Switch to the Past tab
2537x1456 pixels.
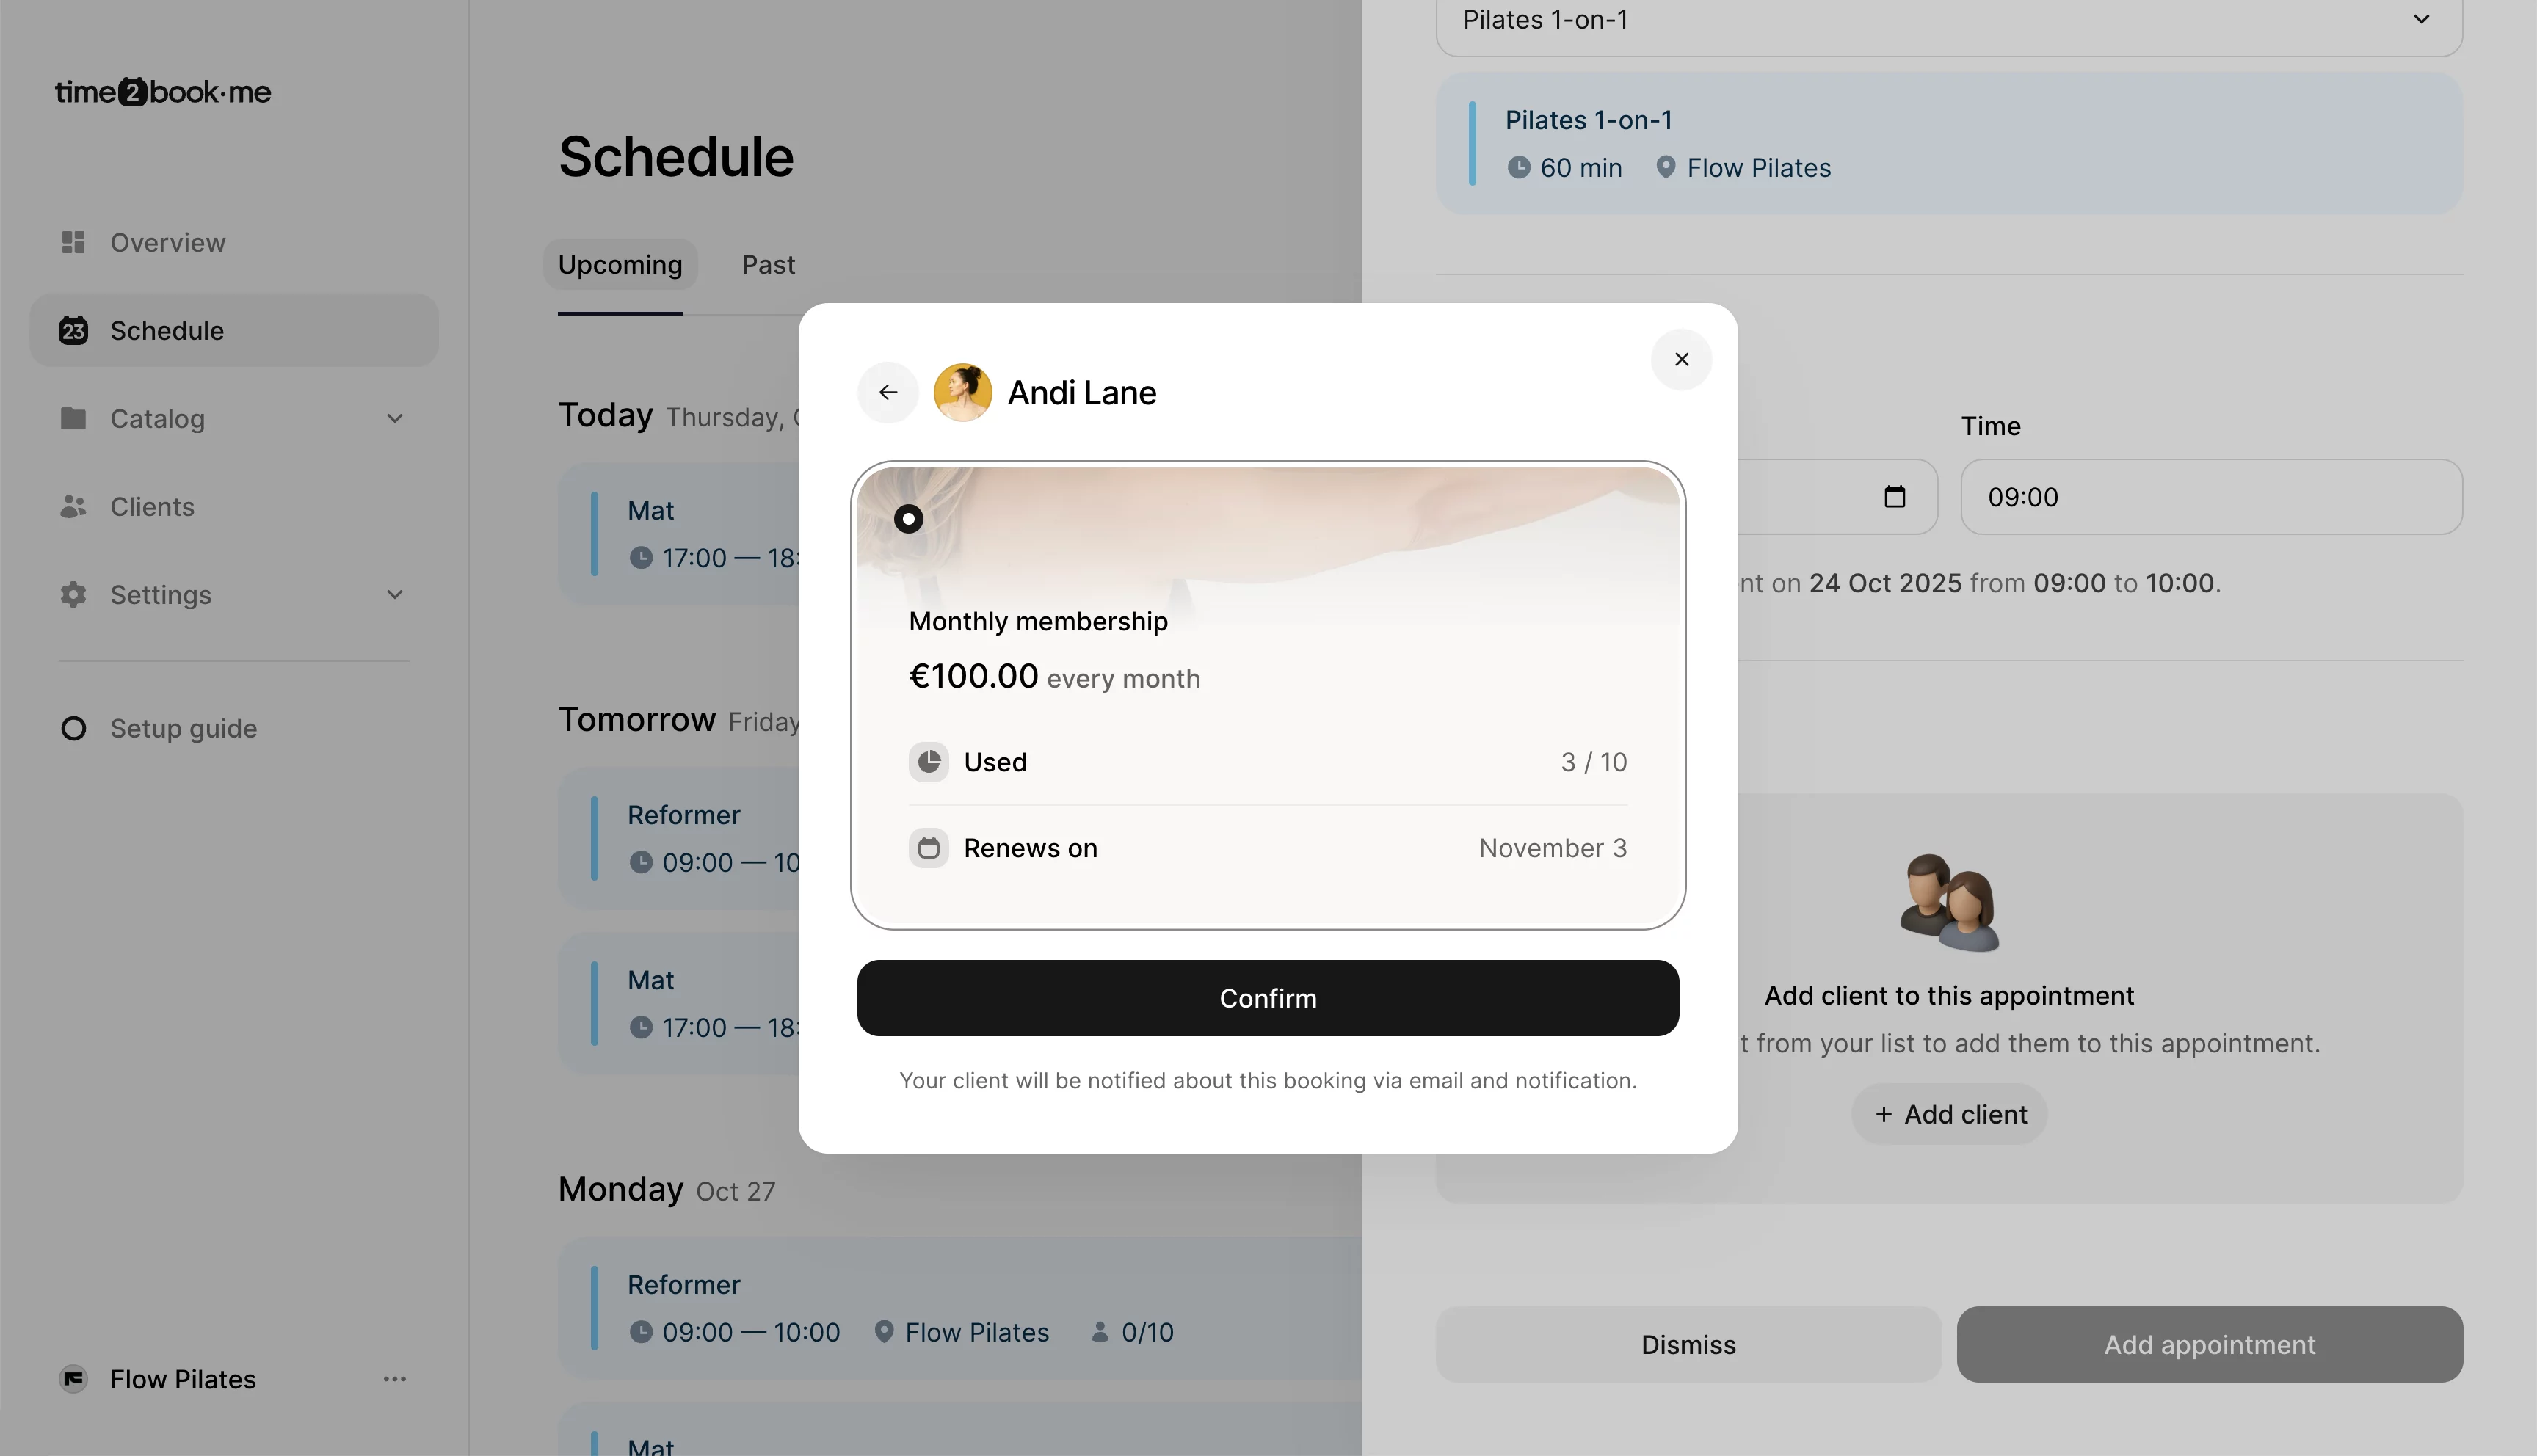coord(767,264)
